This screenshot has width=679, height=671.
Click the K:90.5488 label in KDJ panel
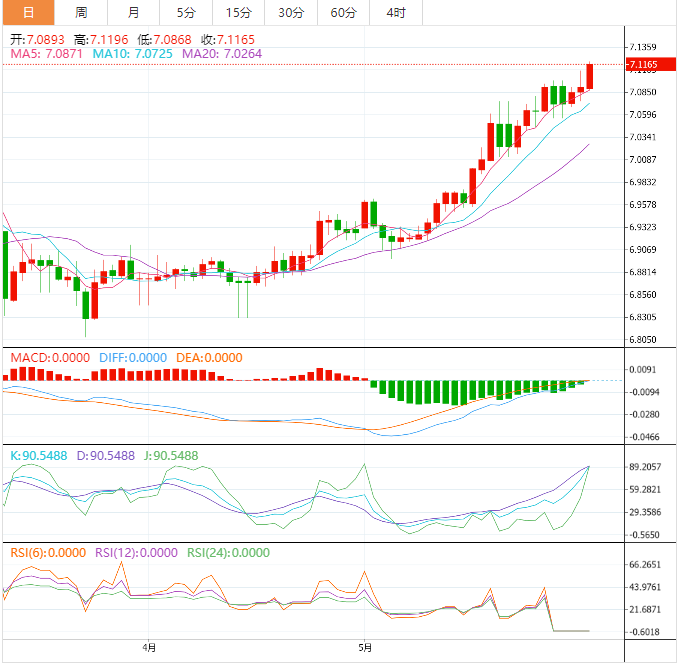pyautogui.click(x=39, y=455)
